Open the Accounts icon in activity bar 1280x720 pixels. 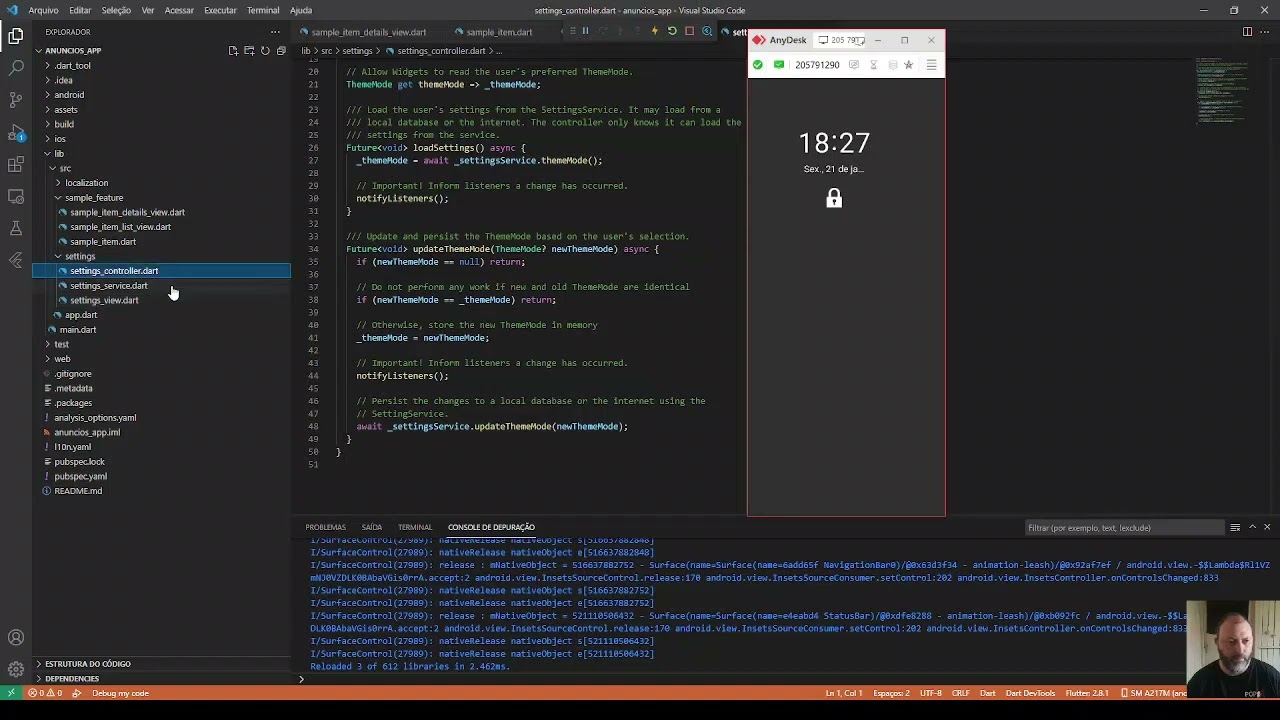pos(16,638)
